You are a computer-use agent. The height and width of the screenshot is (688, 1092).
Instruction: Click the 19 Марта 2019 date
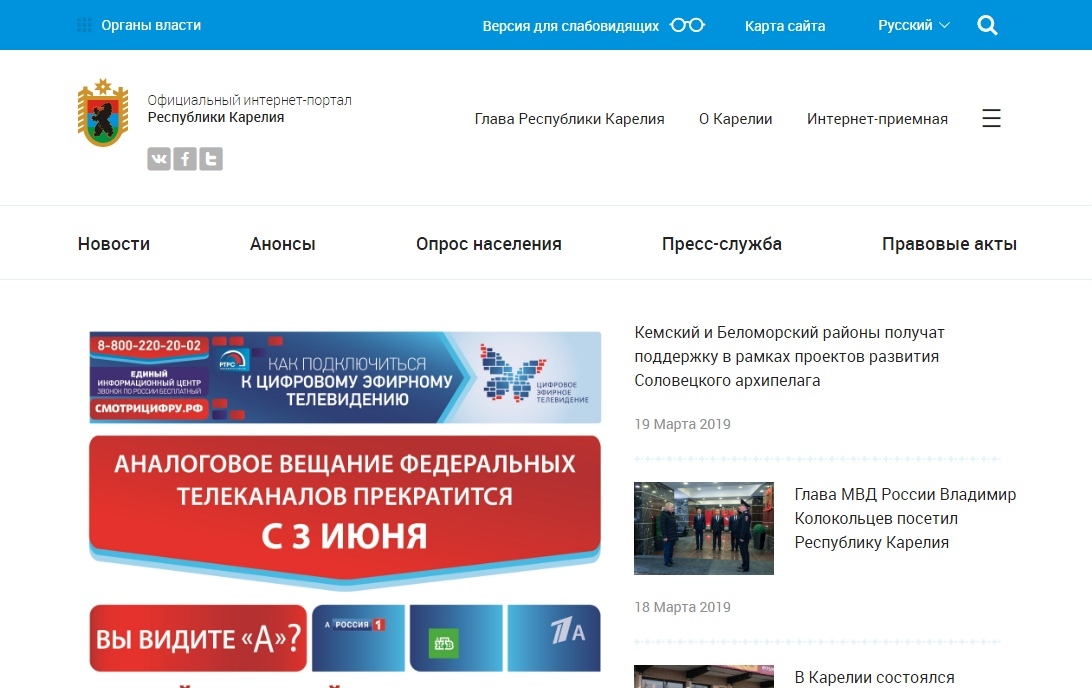(x=682, y=424)
